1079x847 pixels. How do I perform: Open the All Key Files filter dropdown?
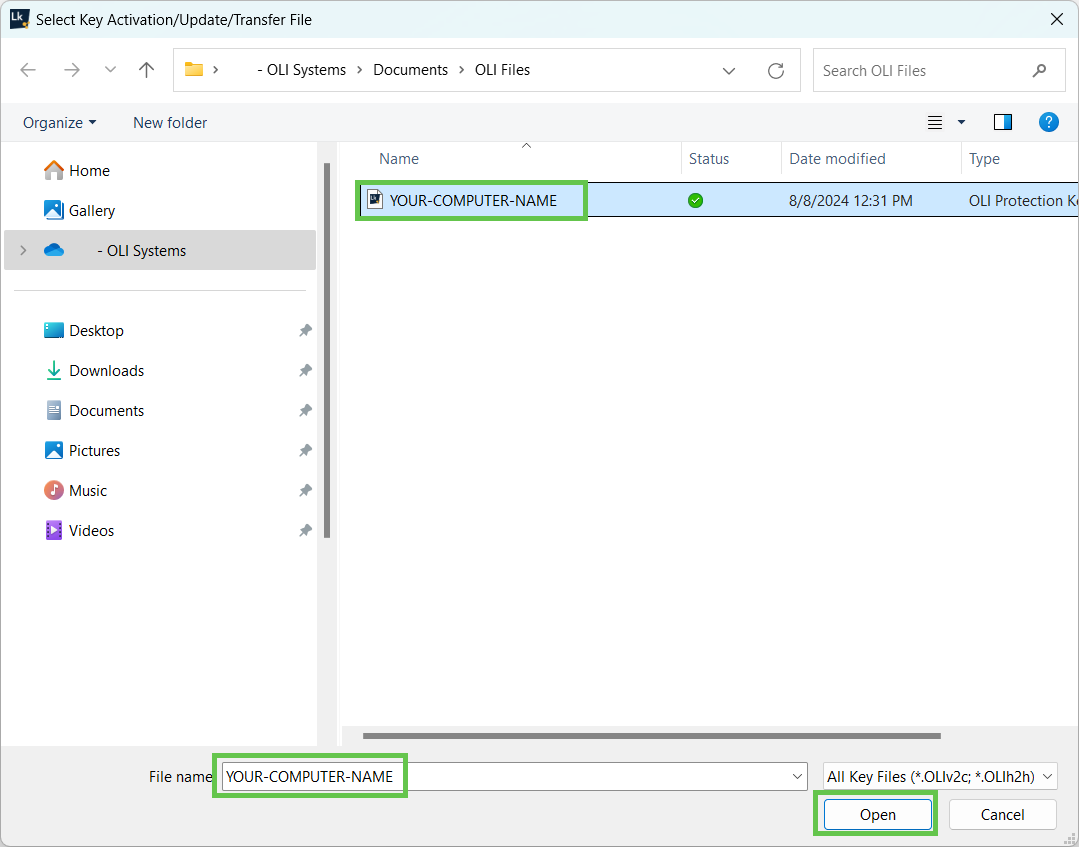(x=940, y=777)
